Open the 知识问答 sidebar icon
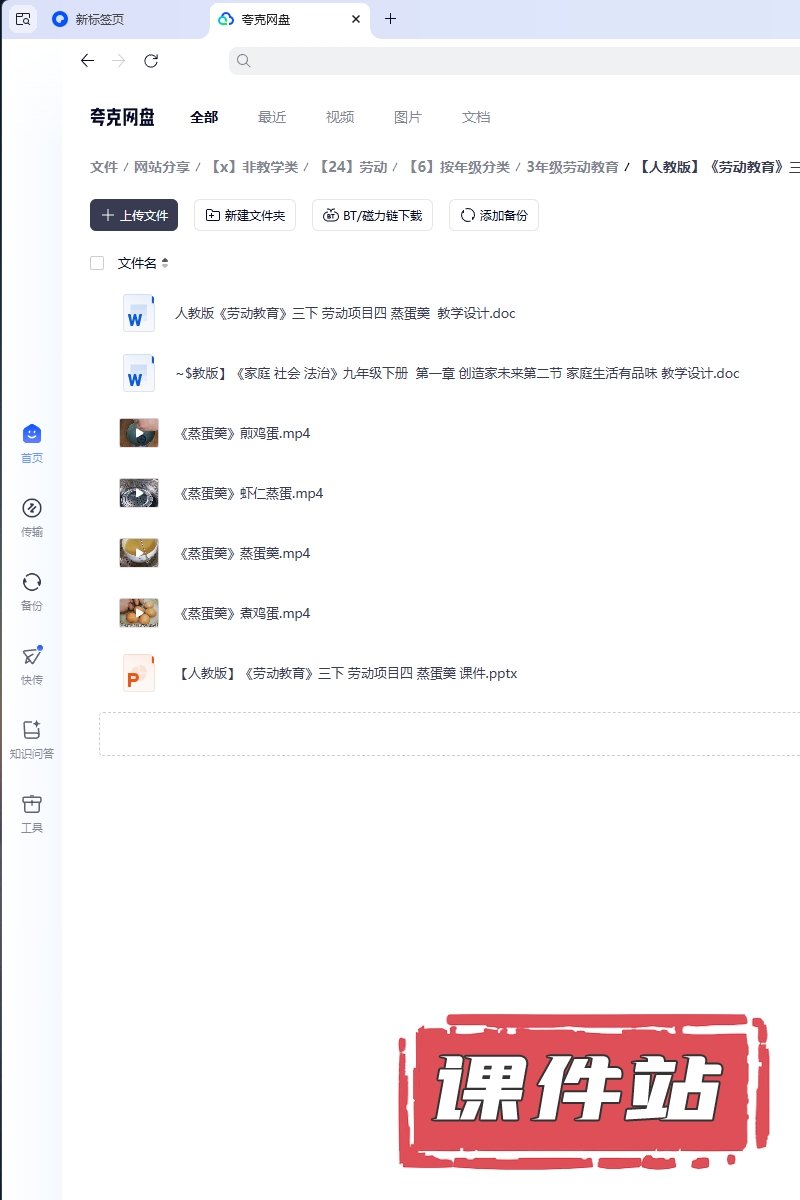The height and width of the screenshot is (1200, 800). (x=32, y=731)
